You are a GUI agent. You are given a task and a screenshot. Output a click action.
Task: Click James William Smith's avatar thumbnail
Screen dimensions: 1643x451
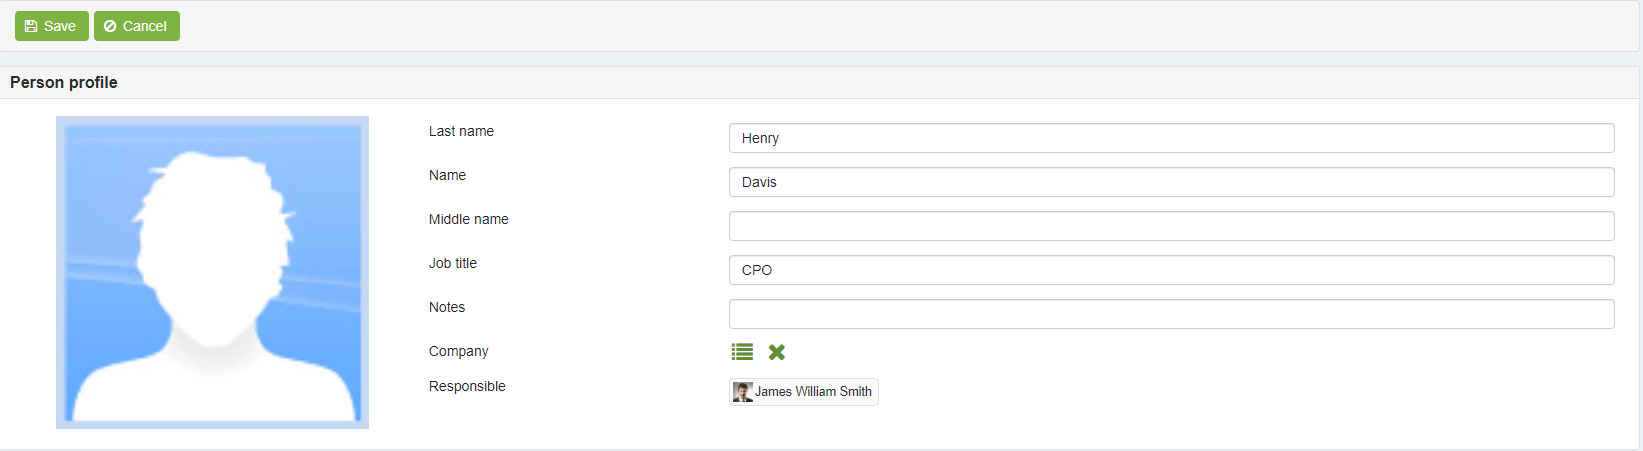(x=743, y=392)
